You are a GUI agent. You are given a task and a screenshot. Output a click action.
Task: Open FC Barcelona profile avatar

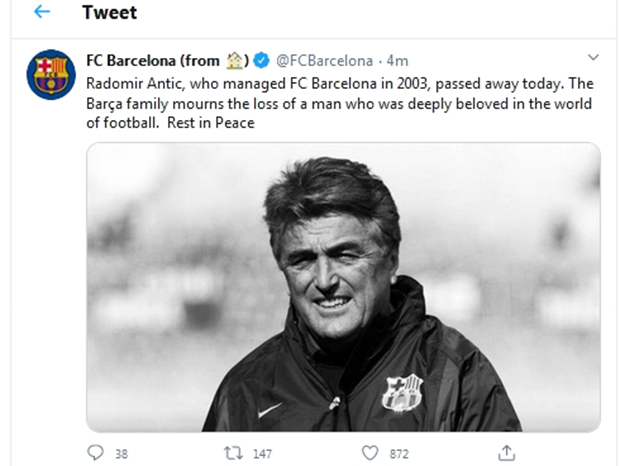tap(50, 75)
